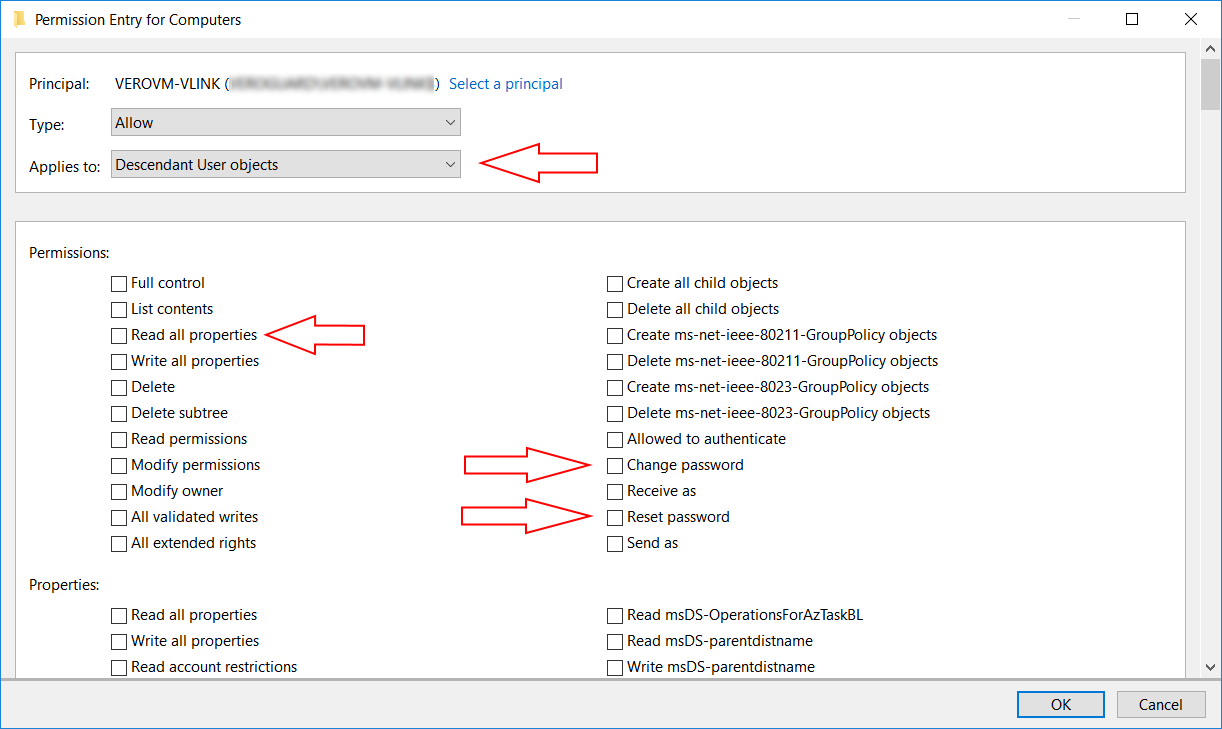Click the scrollbar down arrow

1210,667
